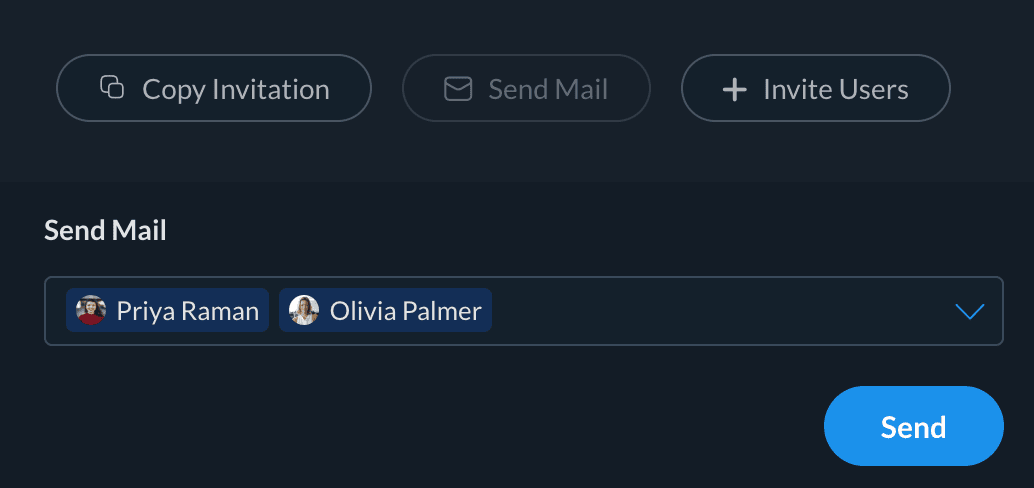Image resolution: width=1034 pixels, height=488 pixels.
Task: Click the Send Mail section heading
Action: pos(105,231)
